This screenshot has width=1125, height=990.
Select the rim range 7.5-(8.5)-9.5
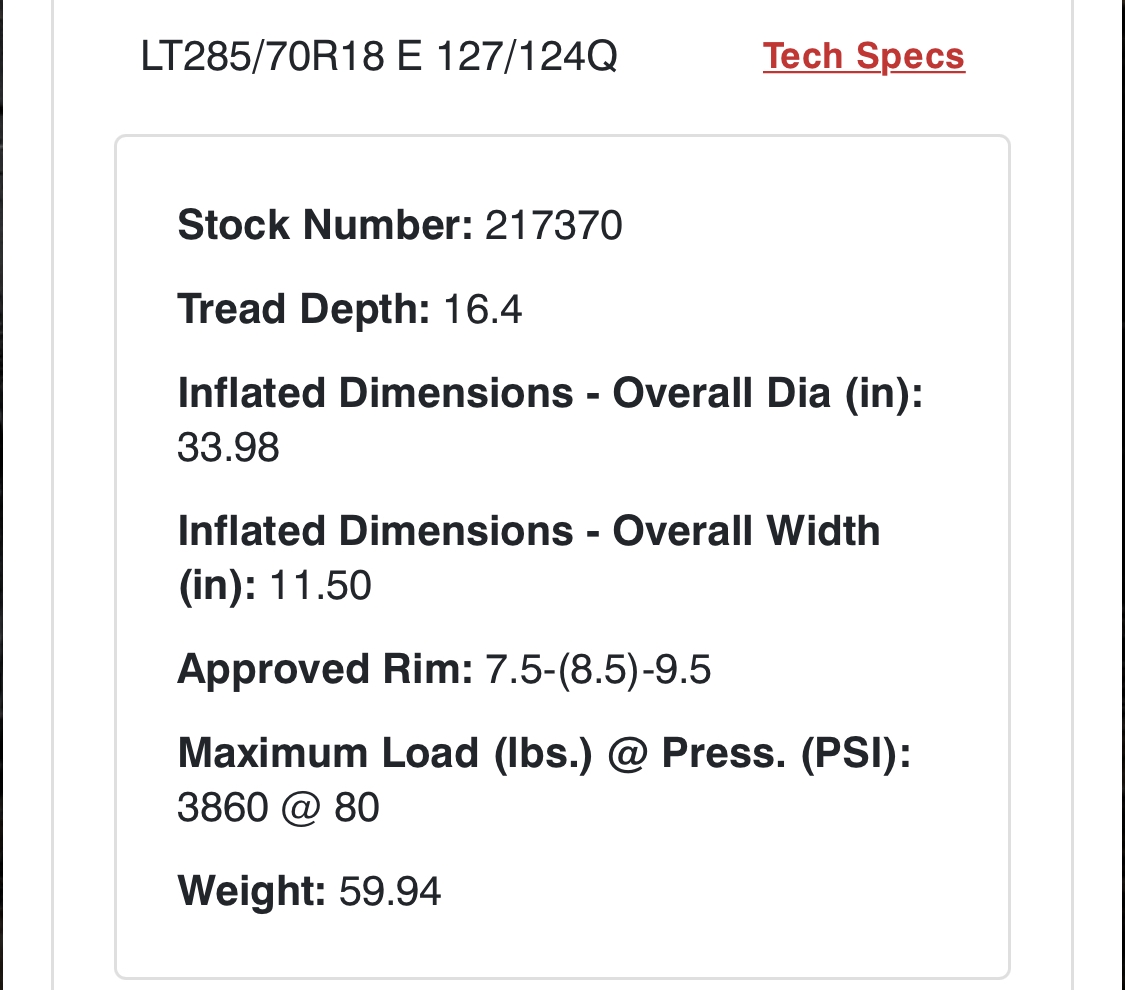pyautogui.click(x=598, y=669)
